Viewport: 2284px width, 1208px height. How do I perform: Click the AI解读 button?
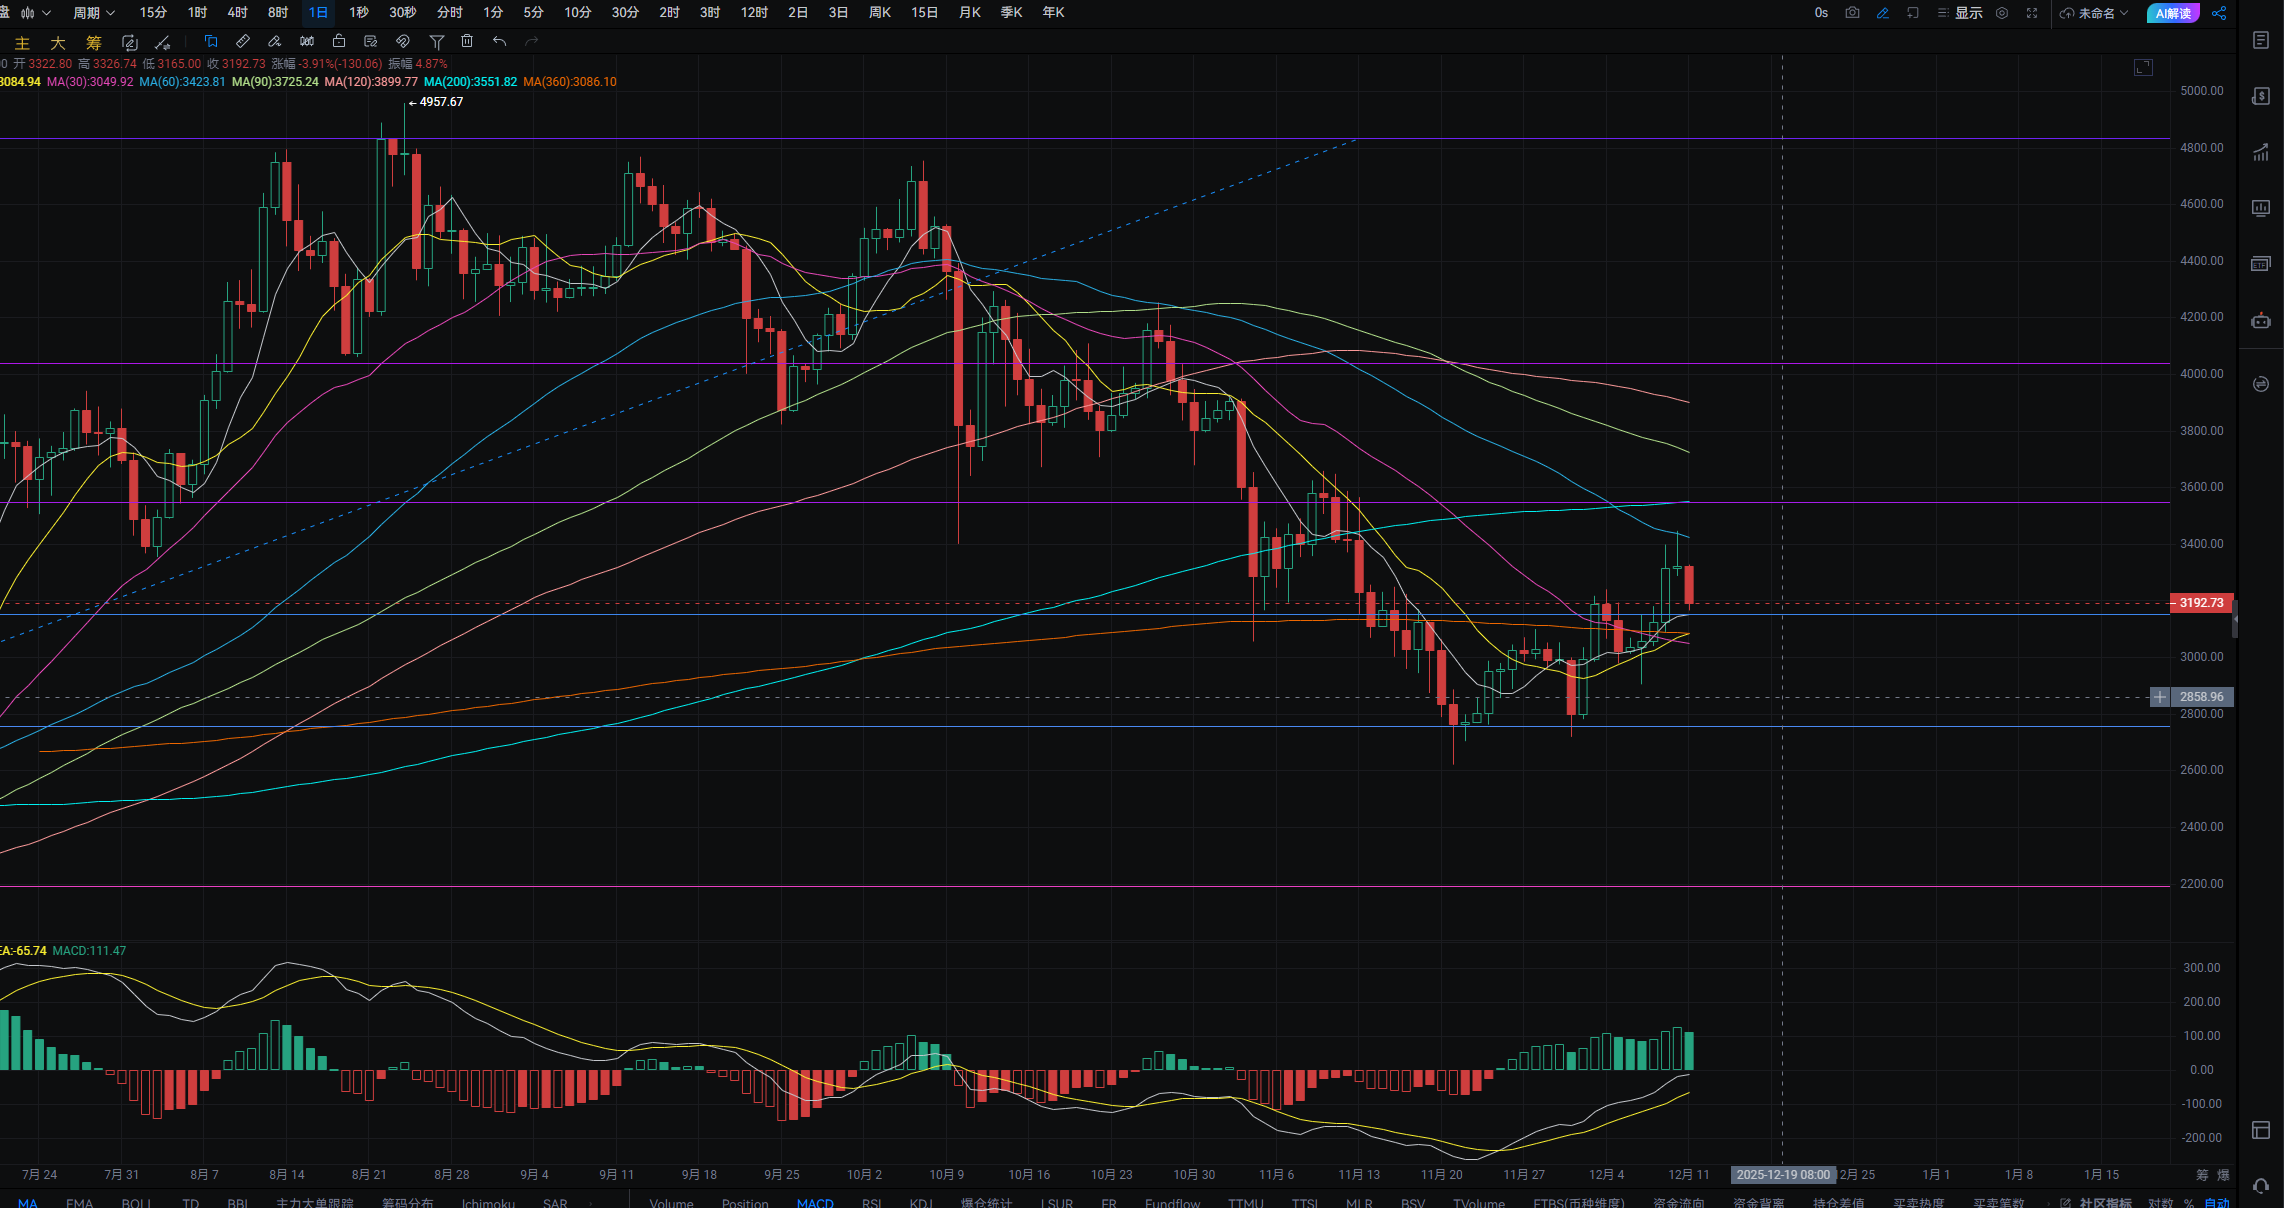click(2172, 13)
